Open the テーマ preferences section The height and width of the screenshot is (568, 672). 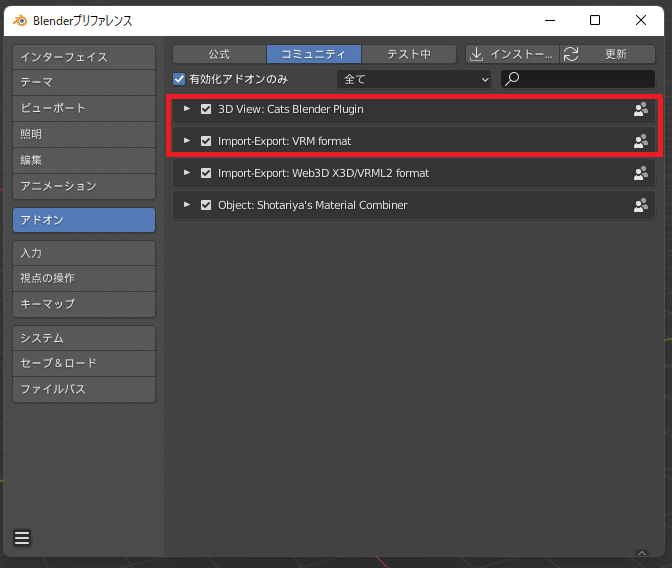click(84, 82)
